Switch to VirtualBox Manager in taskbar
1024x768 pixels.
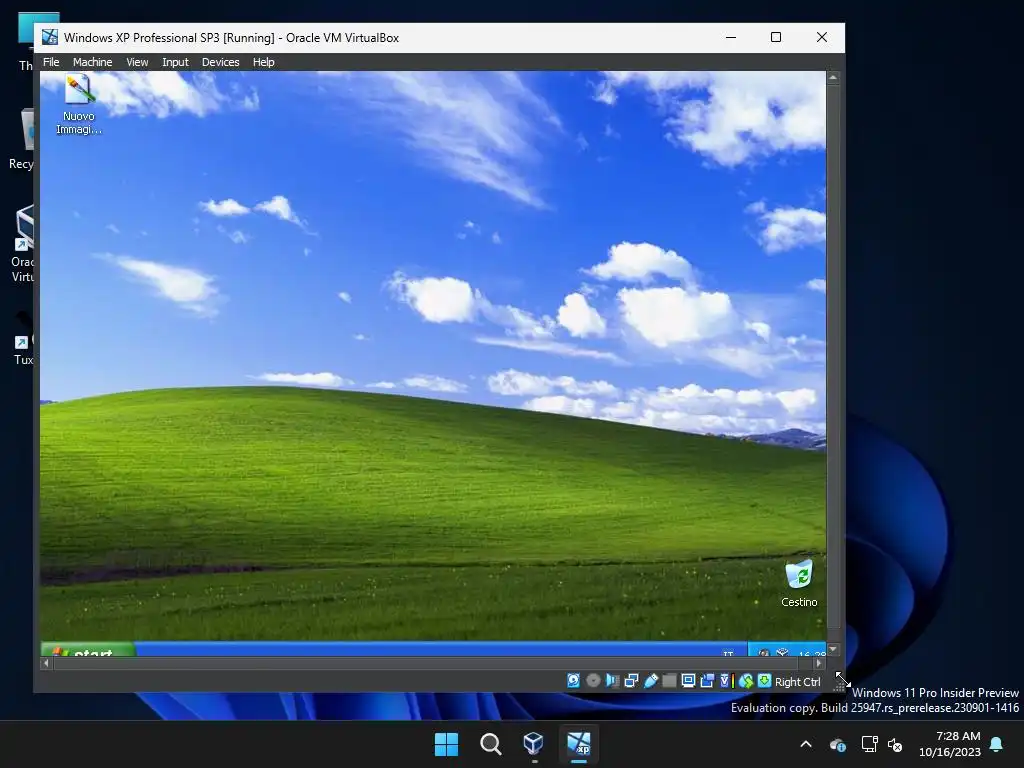(534, 744)
